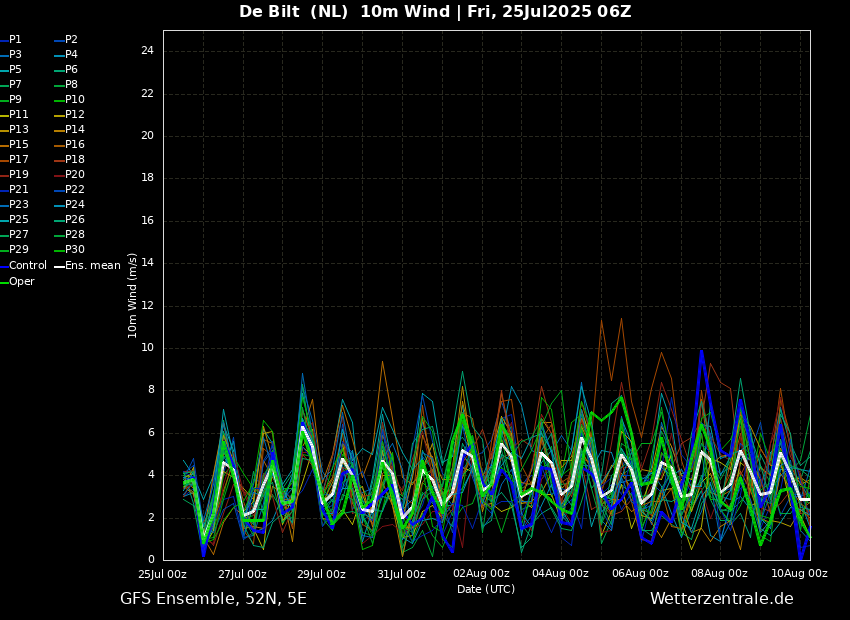Click the 25Jul 00z date axis label
This screenshot has width=850, height=620.
[162, 574]
